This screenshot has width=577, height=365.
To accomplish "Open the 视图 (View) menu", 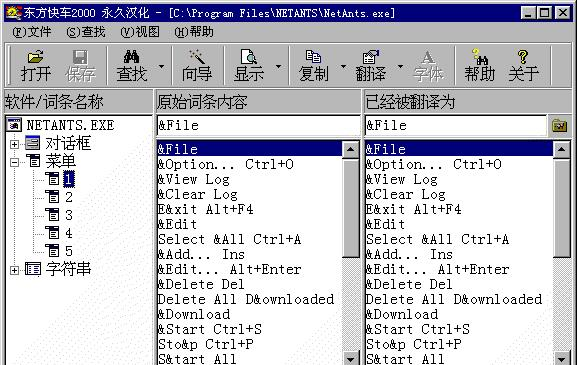I will 140,32.
